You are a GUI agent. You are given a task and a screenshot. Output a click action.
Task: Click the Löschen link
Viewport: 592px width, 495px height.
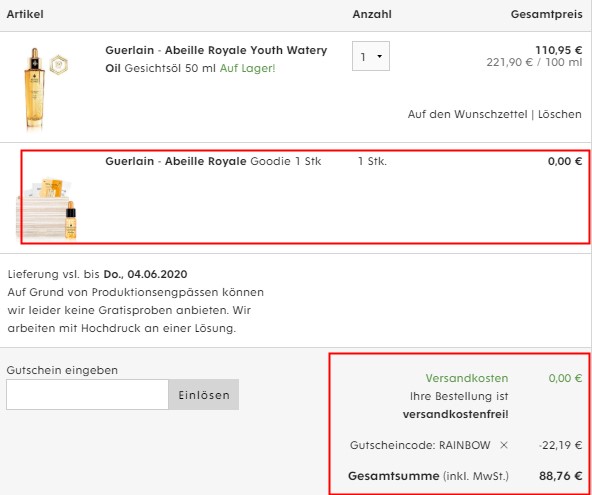click(x=560, y=114)
